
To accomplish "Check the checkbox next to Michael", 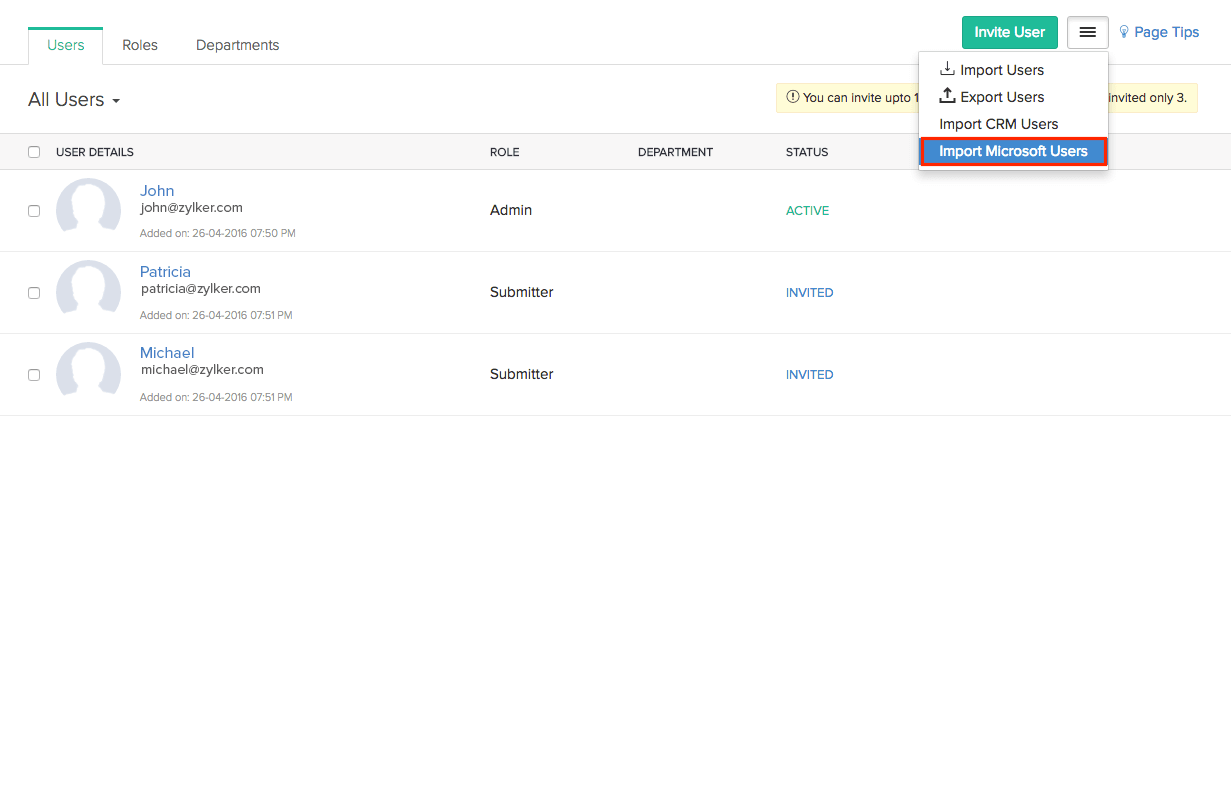I will point(34,374).
